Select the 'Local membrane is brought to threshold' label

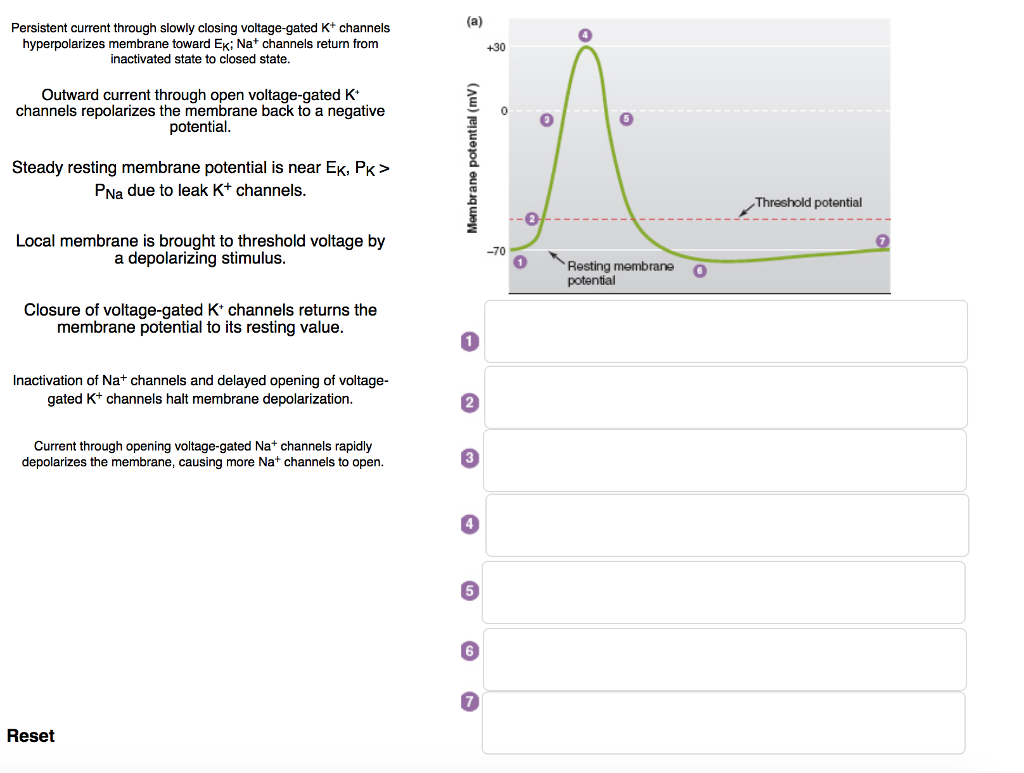(200, 249)
